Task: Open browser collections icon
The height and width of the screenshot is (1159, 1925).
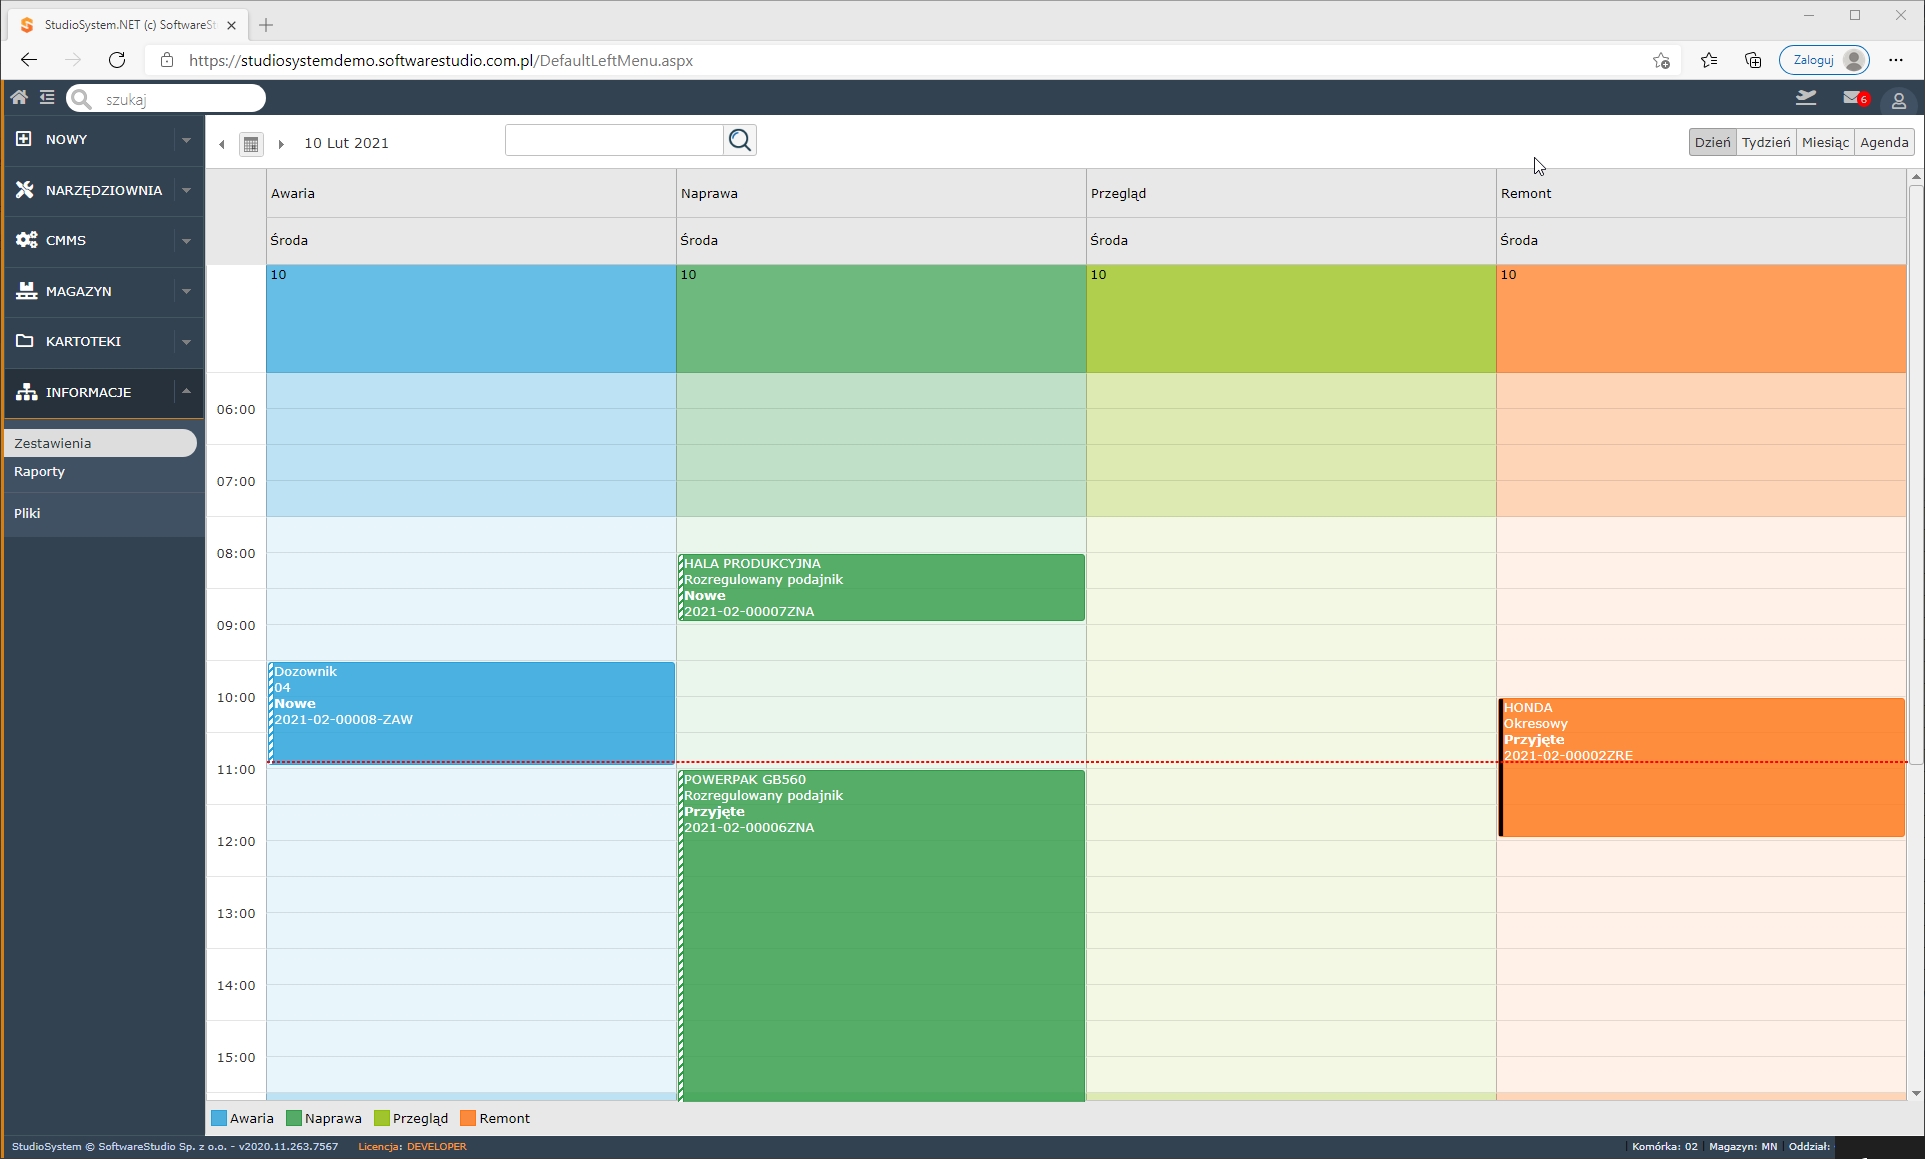Action: 1753,60
